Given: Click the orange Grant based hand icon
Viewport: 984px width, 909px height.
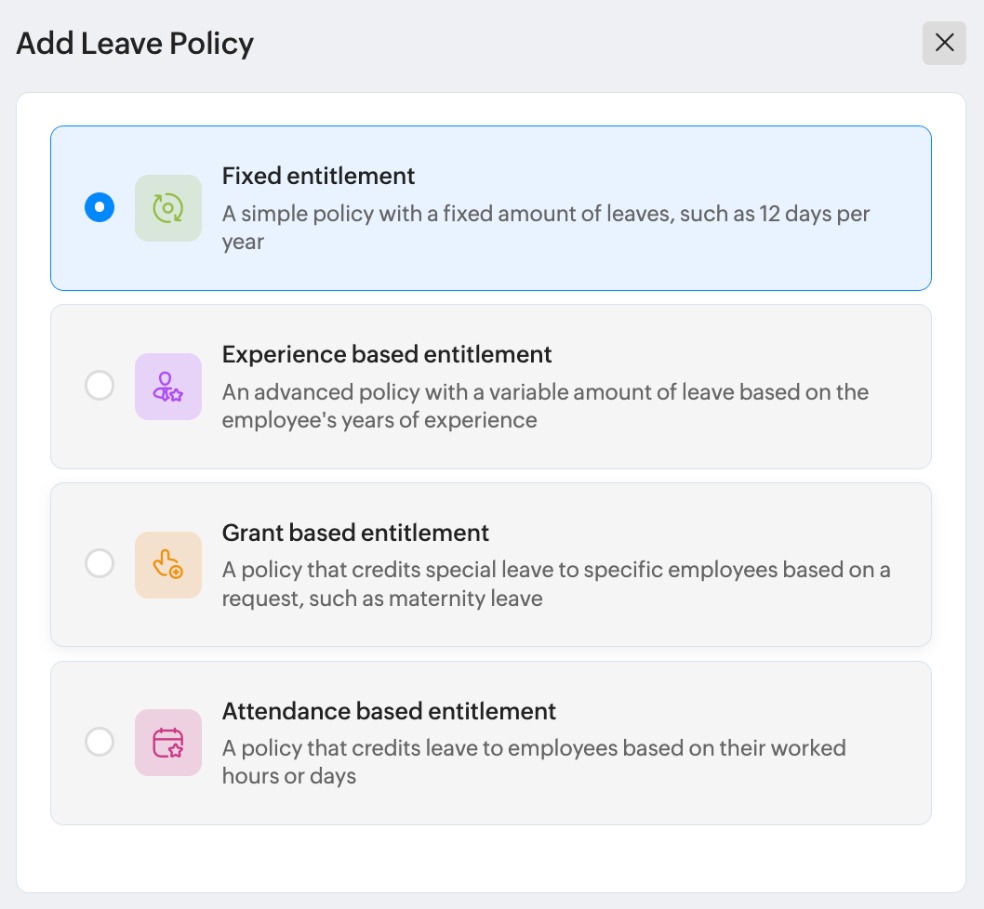Looking at the screenshot, I should point(168,565).
